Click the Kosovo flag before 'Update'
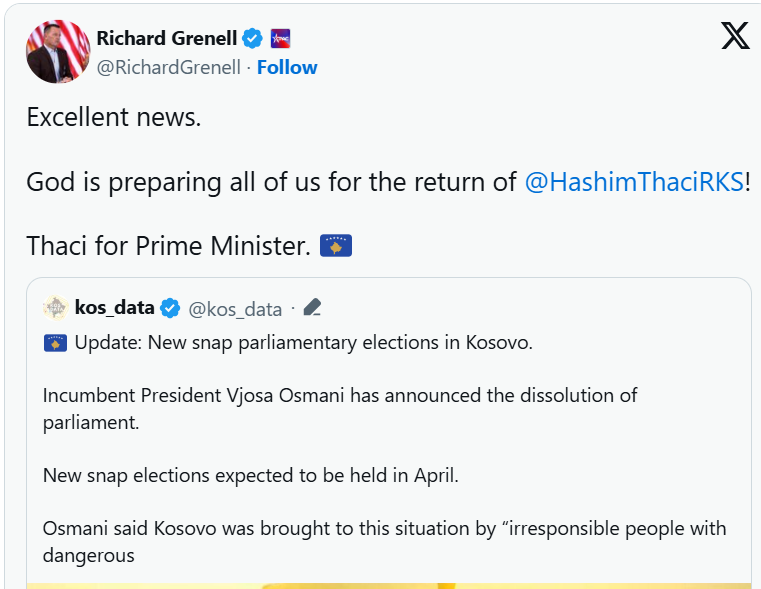 [55, 343]
